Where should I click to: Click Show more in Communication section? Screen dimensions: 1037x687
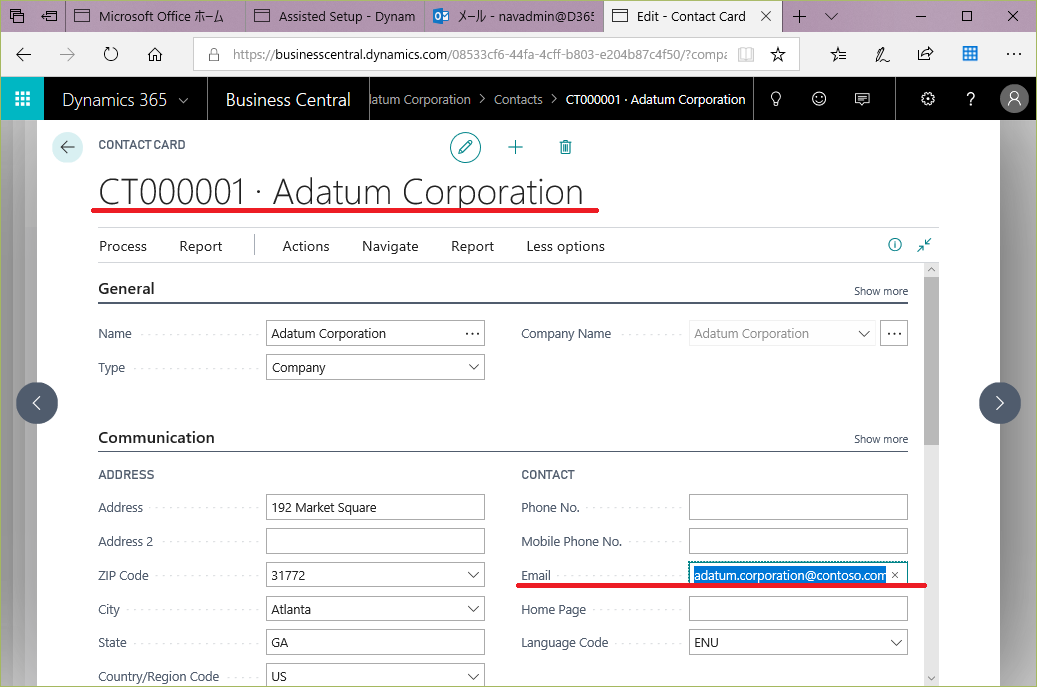(x=881, y=439)
